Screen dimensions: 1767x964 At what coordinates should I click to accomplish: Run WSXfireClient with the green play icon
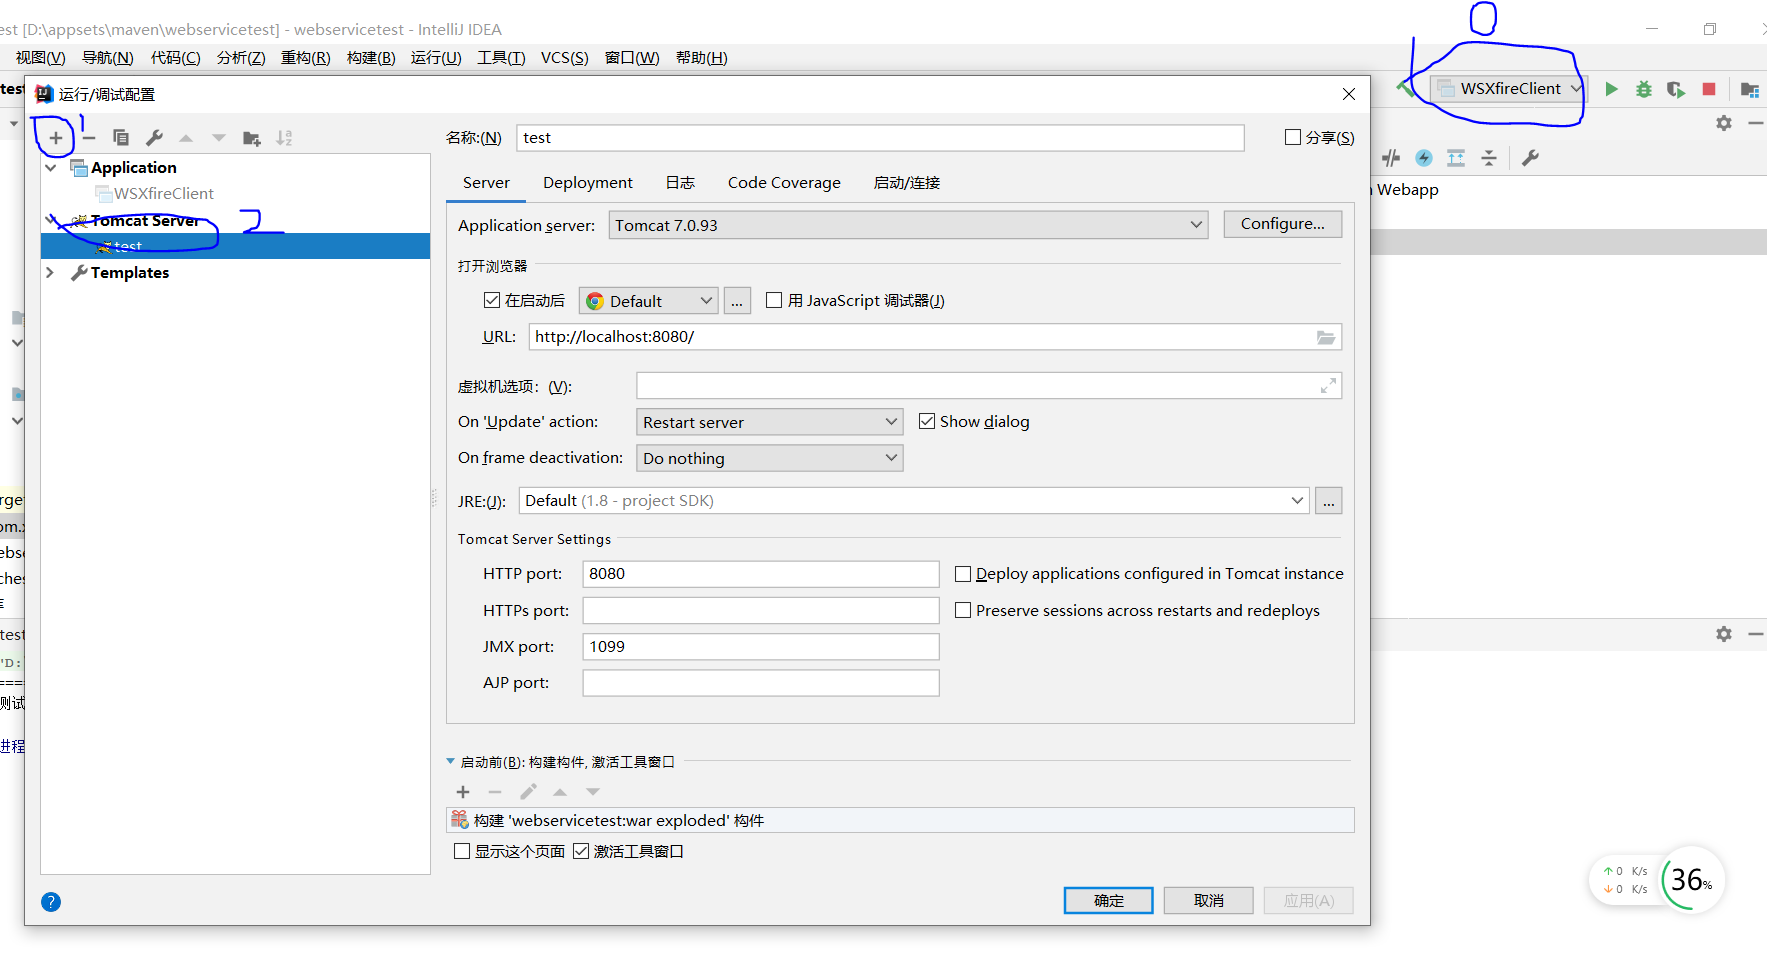[x=1611, y=89]
